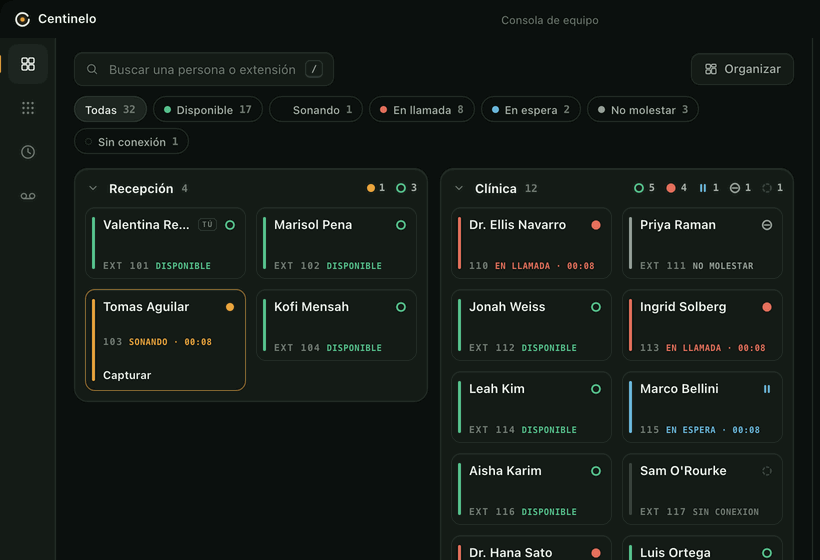This screenshot has width=820, height=560.
Task: Click Dr. Ellis Navarro's on-call status dot
Action: [x=596, y=225]
